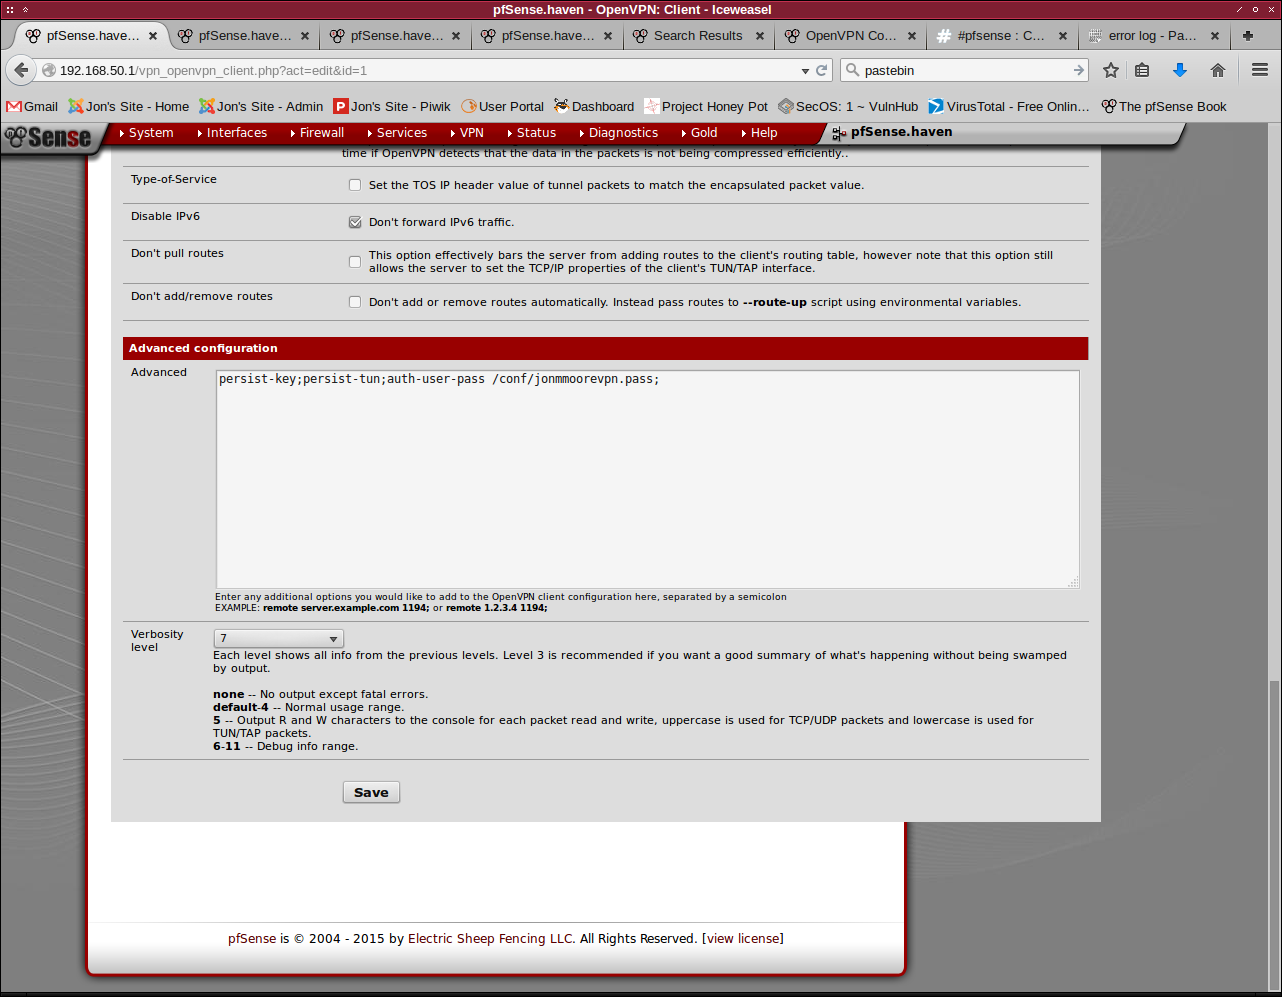Open the Gmail bookmark

pyautogui.click(x=32, y=106)
